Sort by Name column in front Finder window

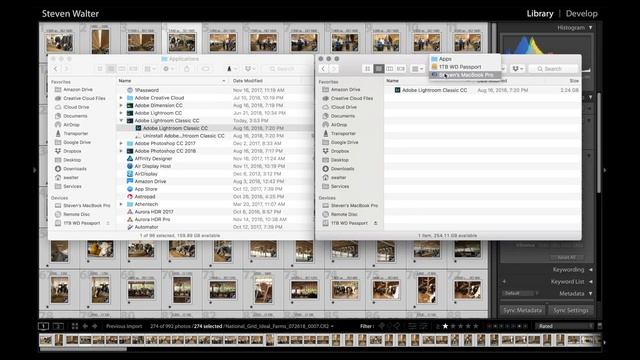pos(392,81)
